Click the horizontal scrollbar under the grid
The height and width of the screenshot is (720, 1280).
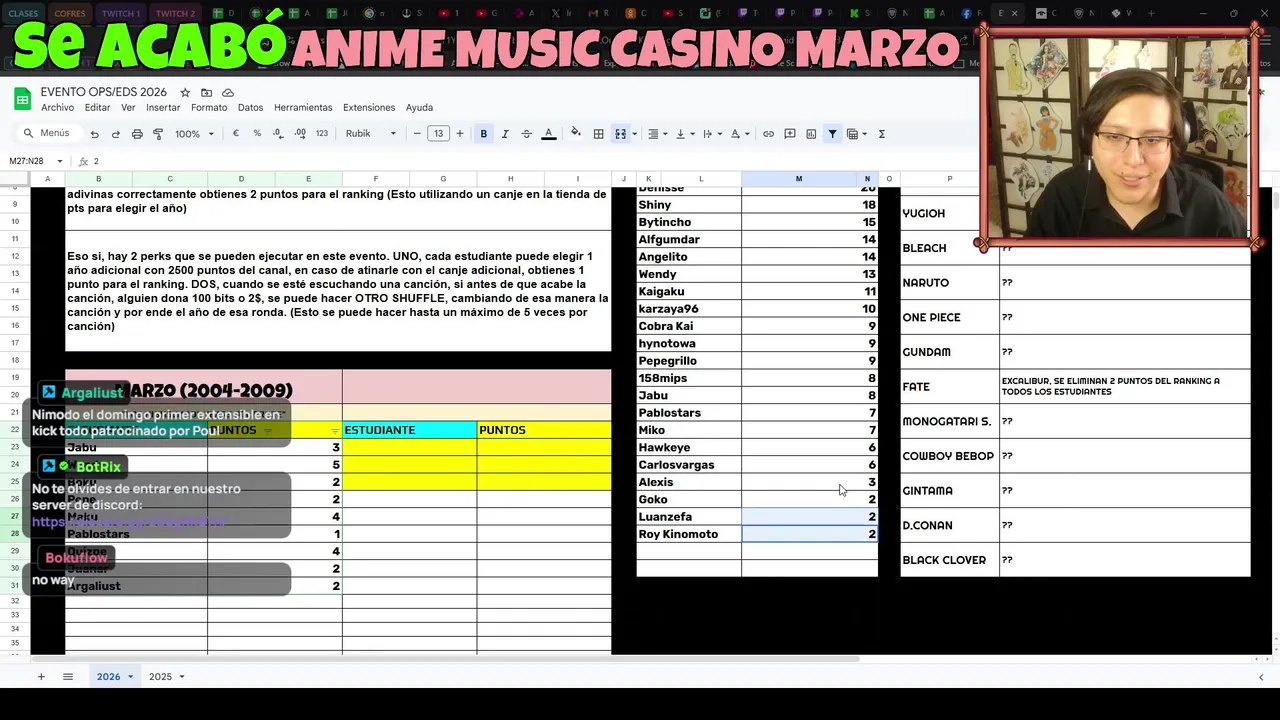445,659
